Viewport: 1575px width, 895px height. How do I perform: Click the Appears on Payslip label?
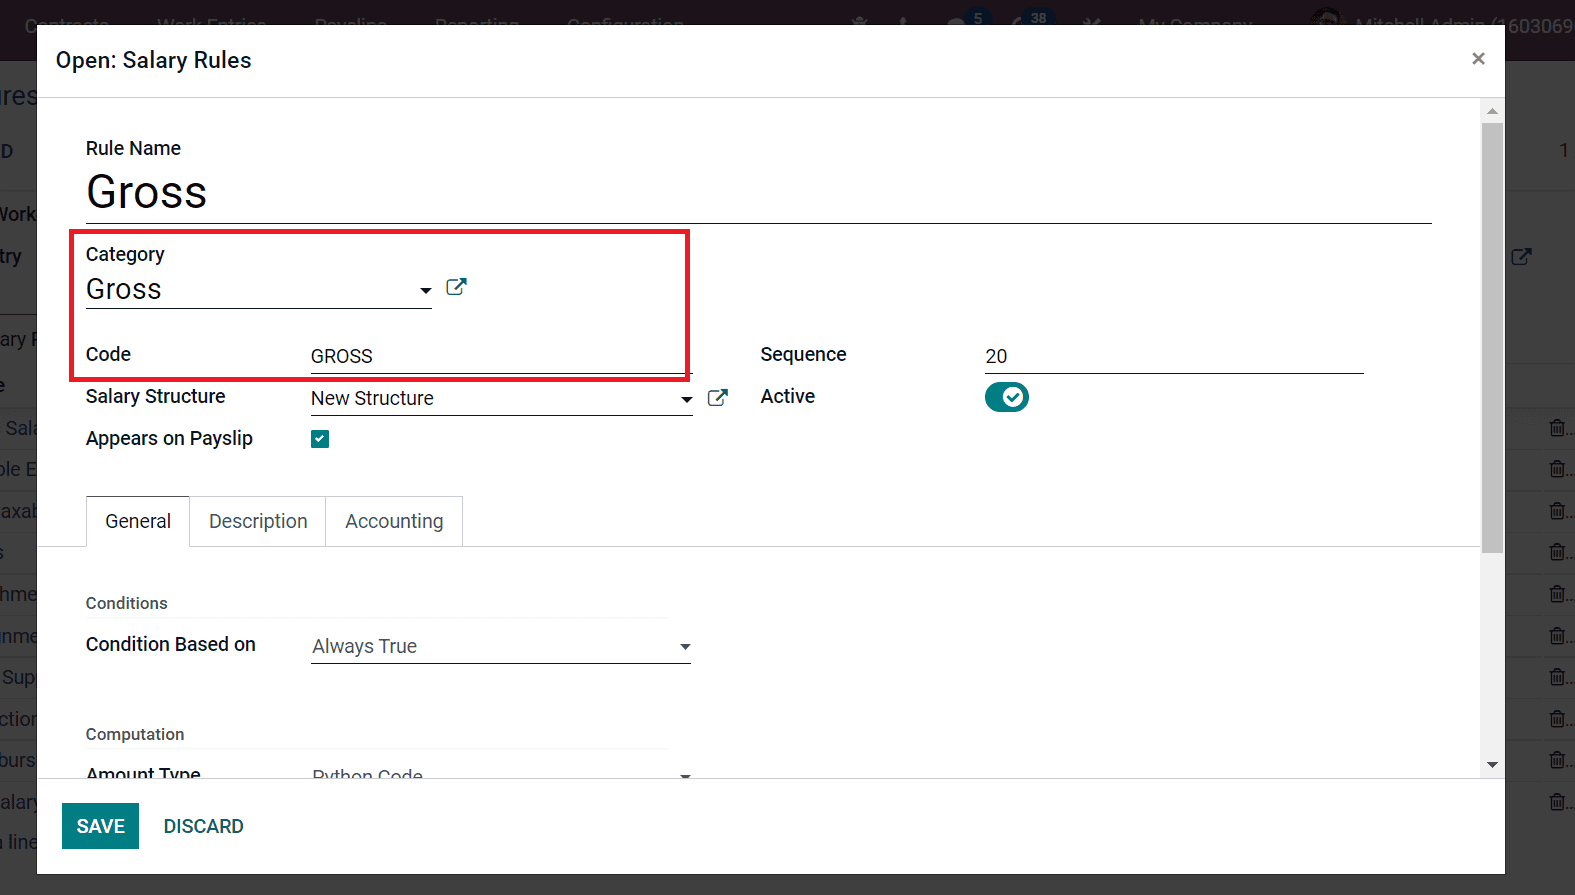point(169,438)
